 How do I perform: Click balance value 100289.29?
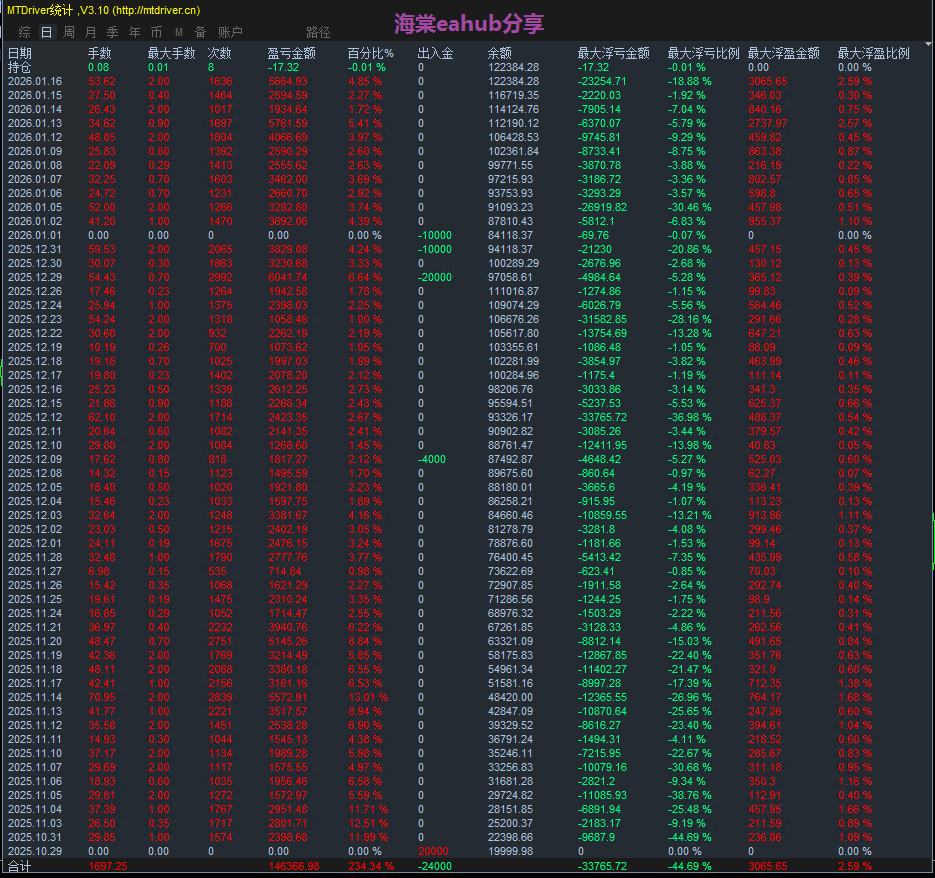tap(513, 263)
